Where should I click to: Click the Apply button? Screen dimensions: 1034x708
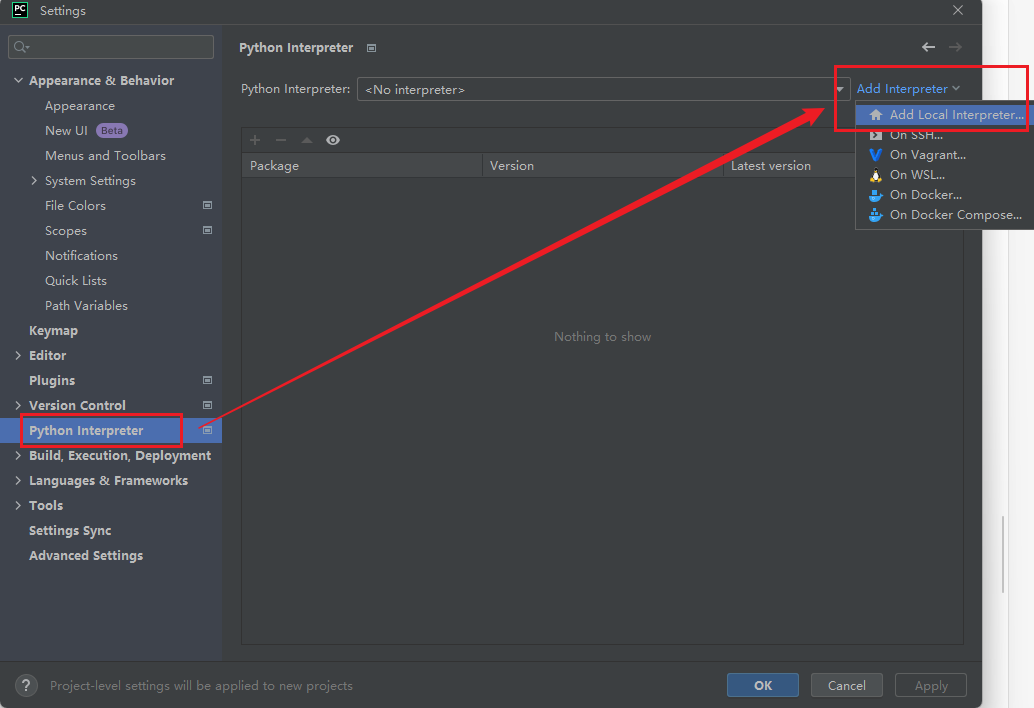[930, 685]
